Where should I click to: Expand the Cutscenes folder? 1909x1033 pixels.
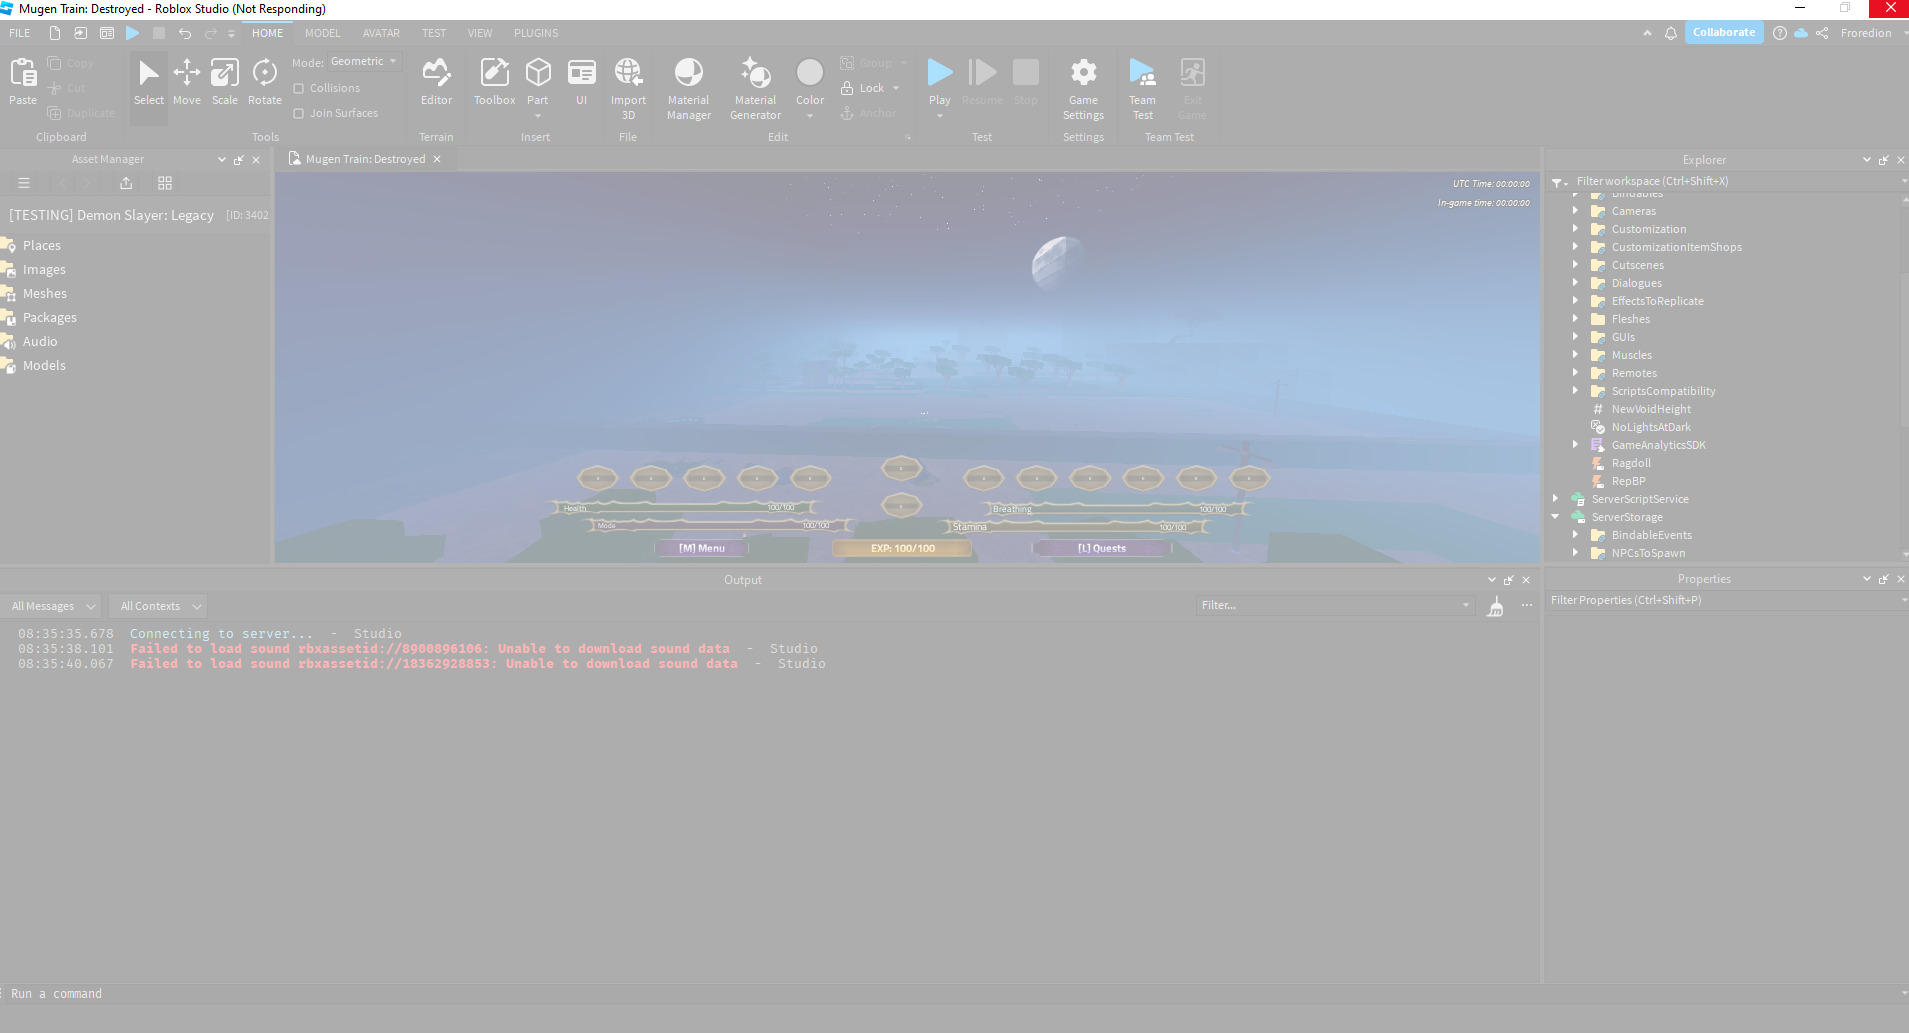click(1577, 265)
